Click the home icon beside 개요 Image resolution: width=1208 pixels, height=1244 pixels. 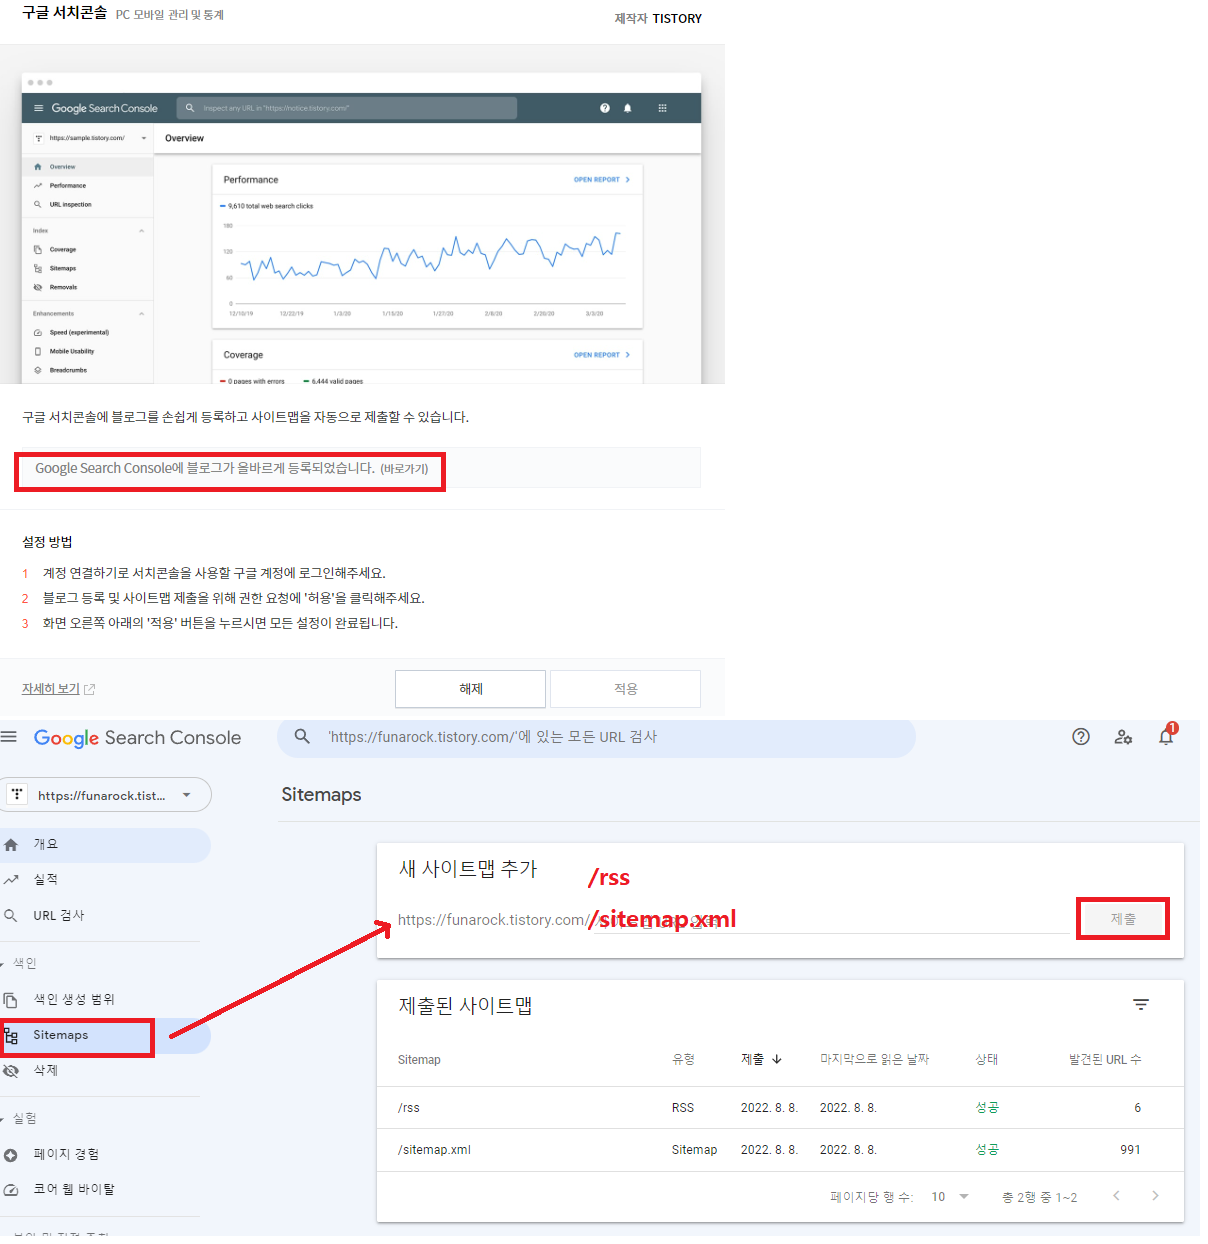pyautogui.click(x=11, y=845)
